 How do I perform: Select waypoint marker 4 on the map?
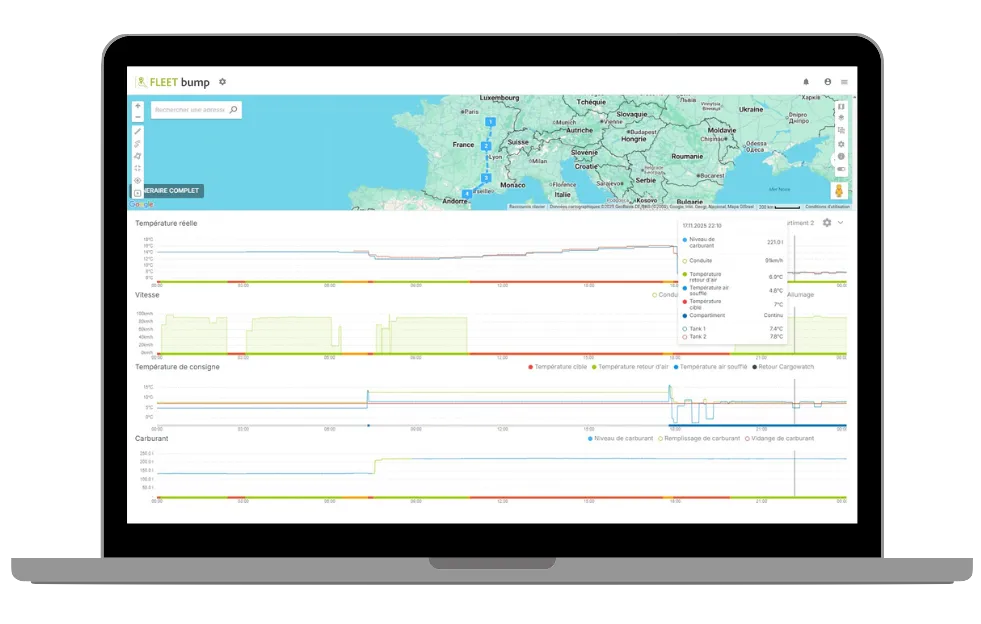(x=466, y=194)
